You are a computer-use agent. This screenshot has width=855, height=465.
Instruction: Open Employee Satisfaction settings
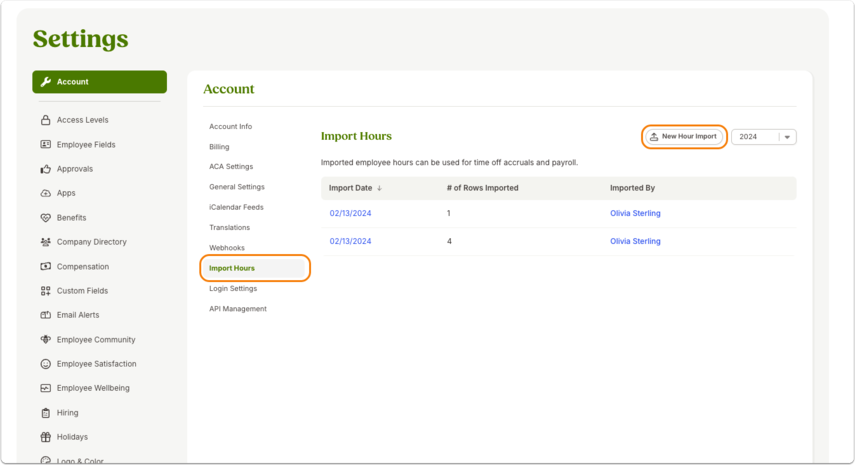pyautogui.click(x=97, y=364)
